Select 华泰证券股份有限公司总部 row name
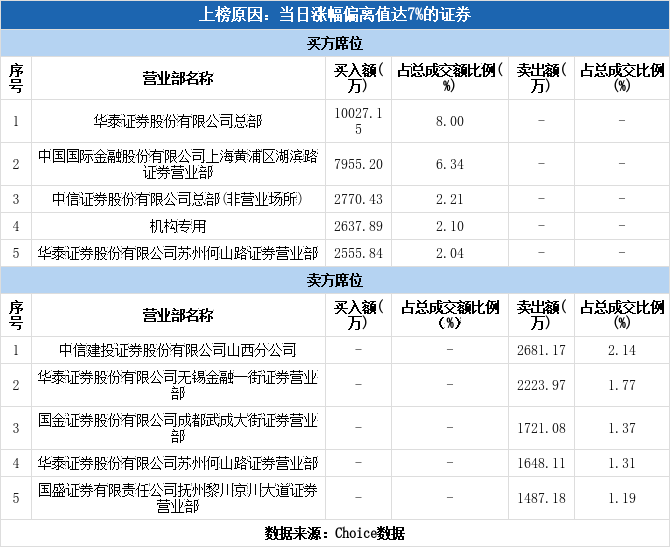This screenshot has height=547, width=670. pos(178,121)
